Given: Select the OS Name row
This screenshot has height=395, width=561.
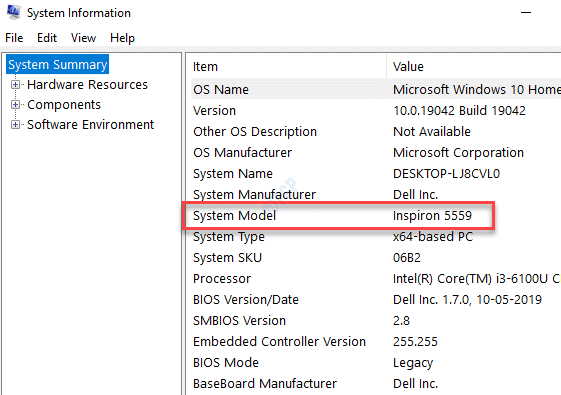Looking at the screenshot, I should click(x=376, y=89).
